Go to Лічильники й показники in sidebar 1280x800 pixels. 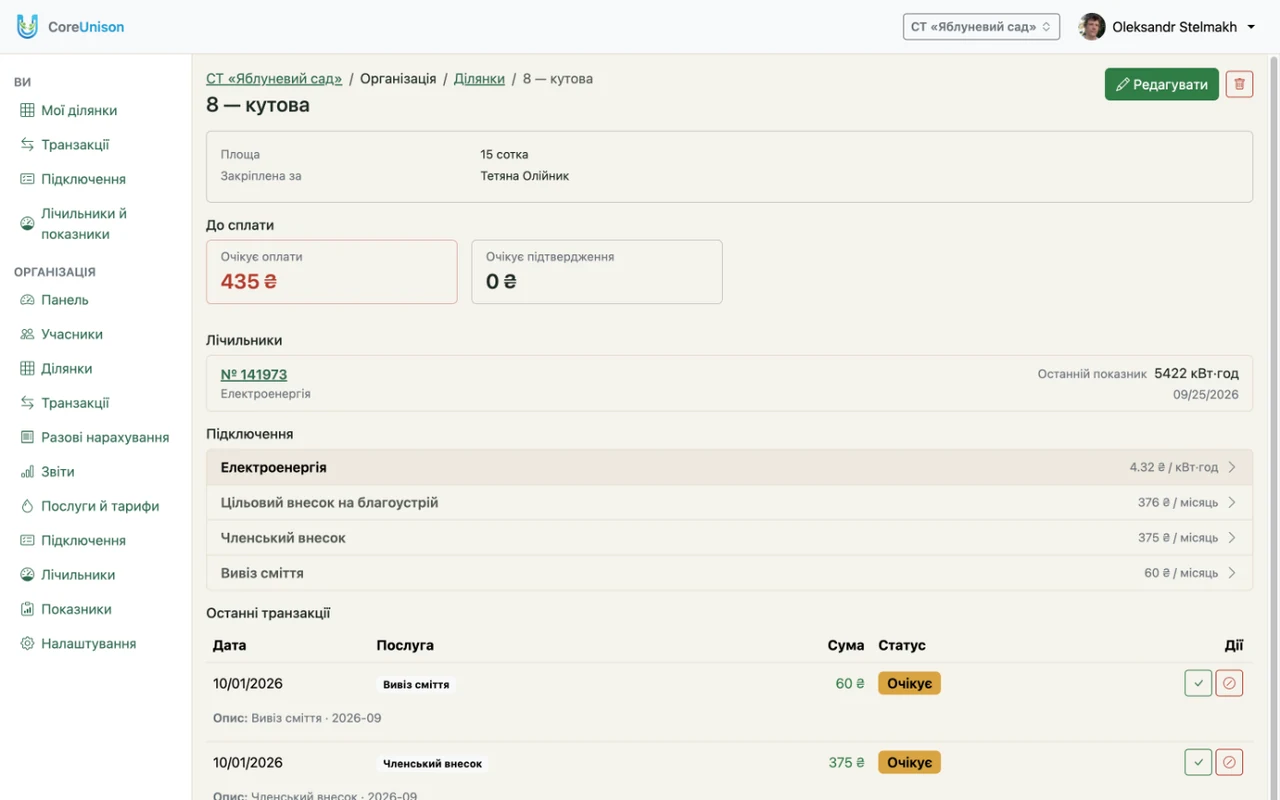[84, 224]
